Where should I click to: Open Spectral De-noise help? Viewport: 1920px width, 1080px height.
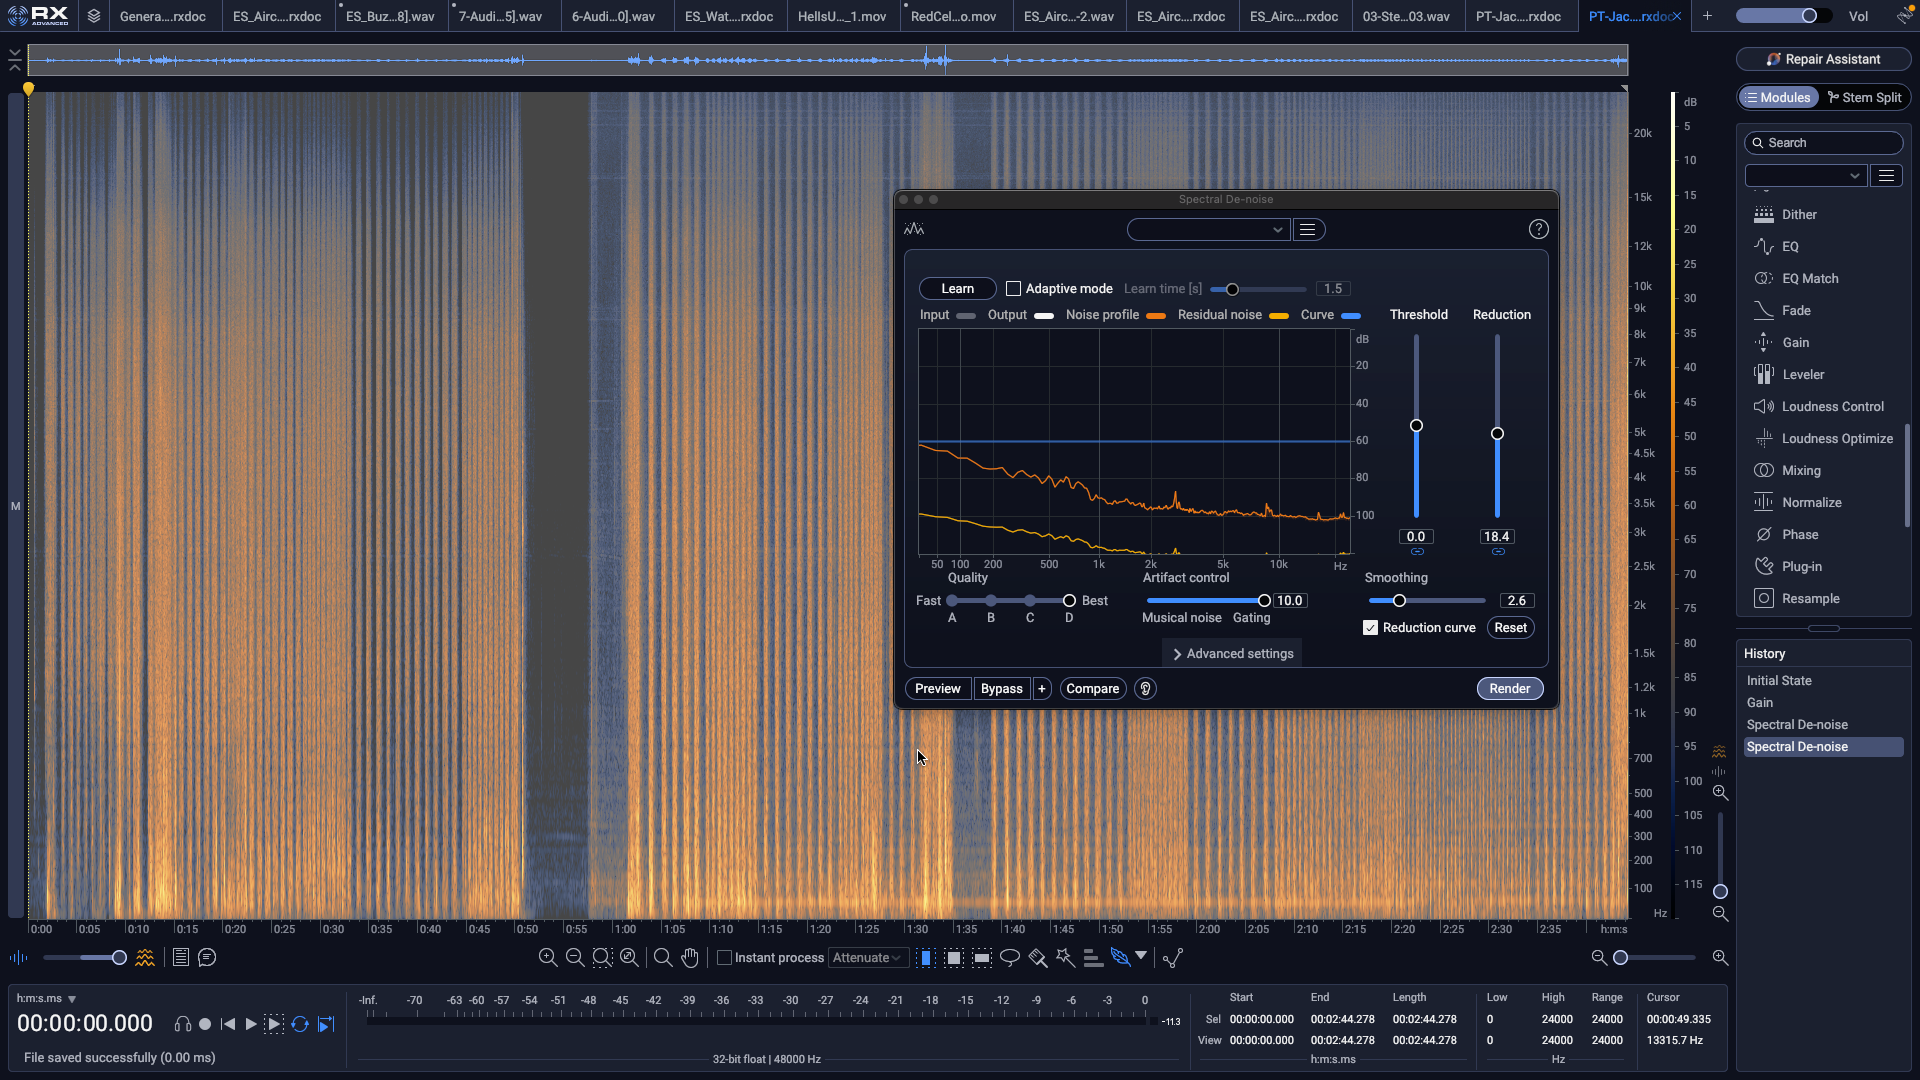coord(1538,229)
